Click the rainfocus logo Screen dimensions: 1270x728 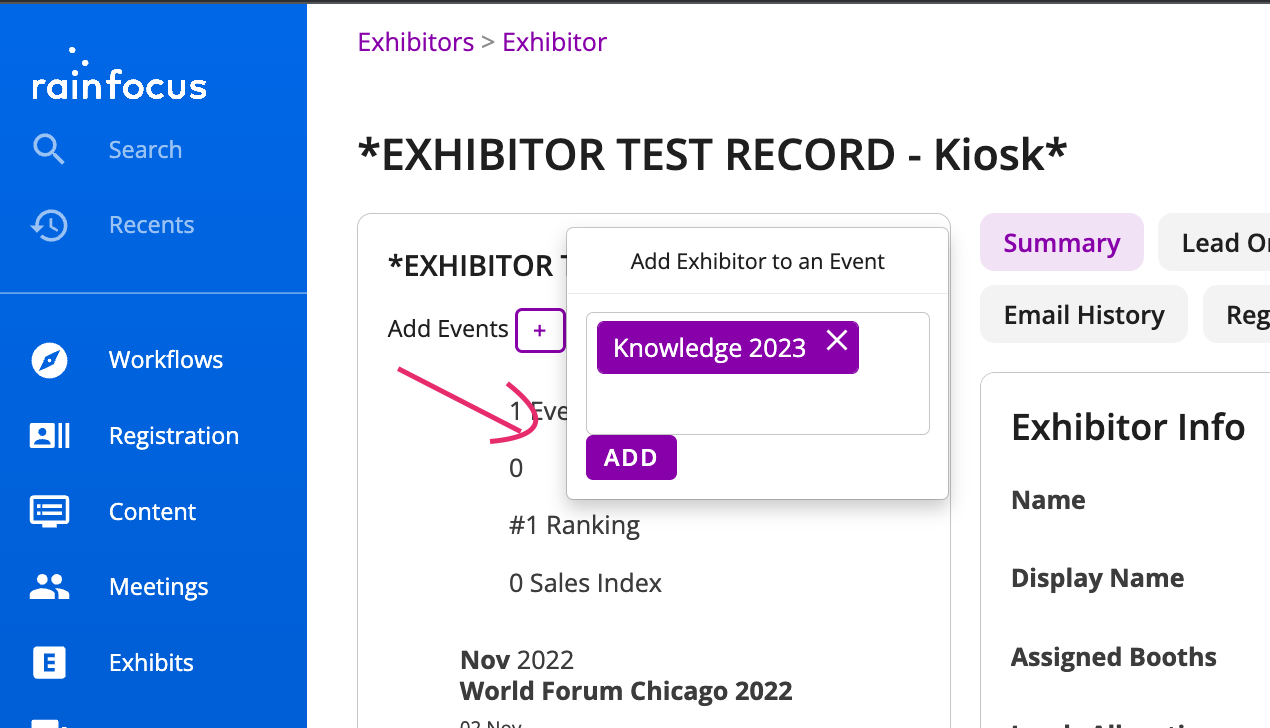119,78
